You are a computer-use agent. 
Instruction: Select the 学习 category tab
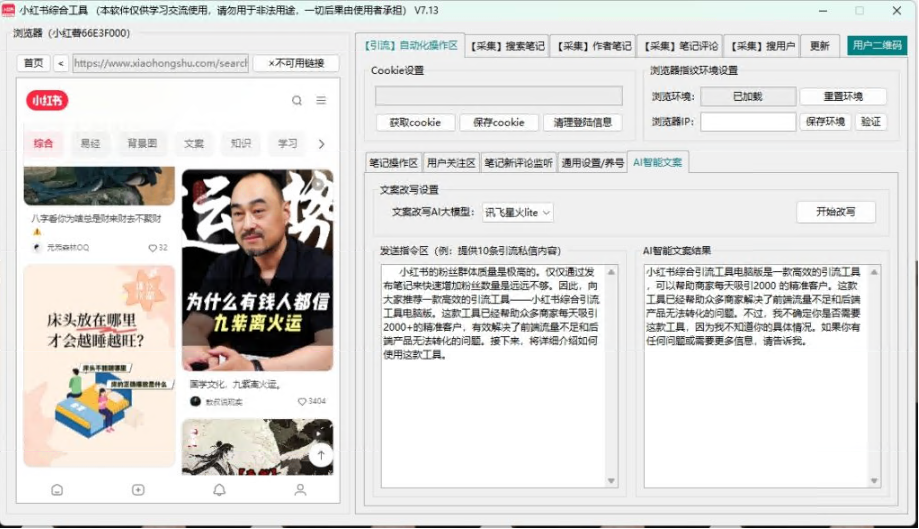tap(288, 144)
